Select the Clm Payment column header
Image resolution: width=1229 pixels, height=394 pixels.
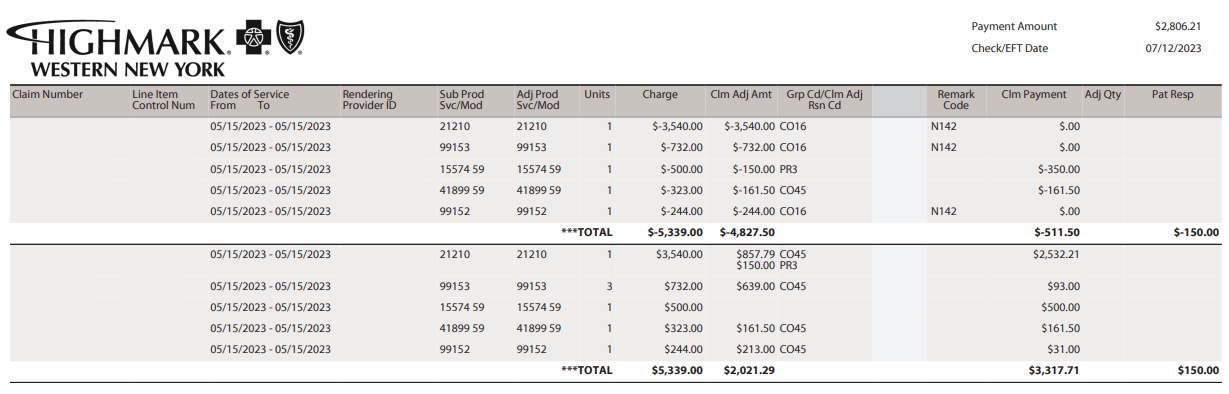(1034, 95)
